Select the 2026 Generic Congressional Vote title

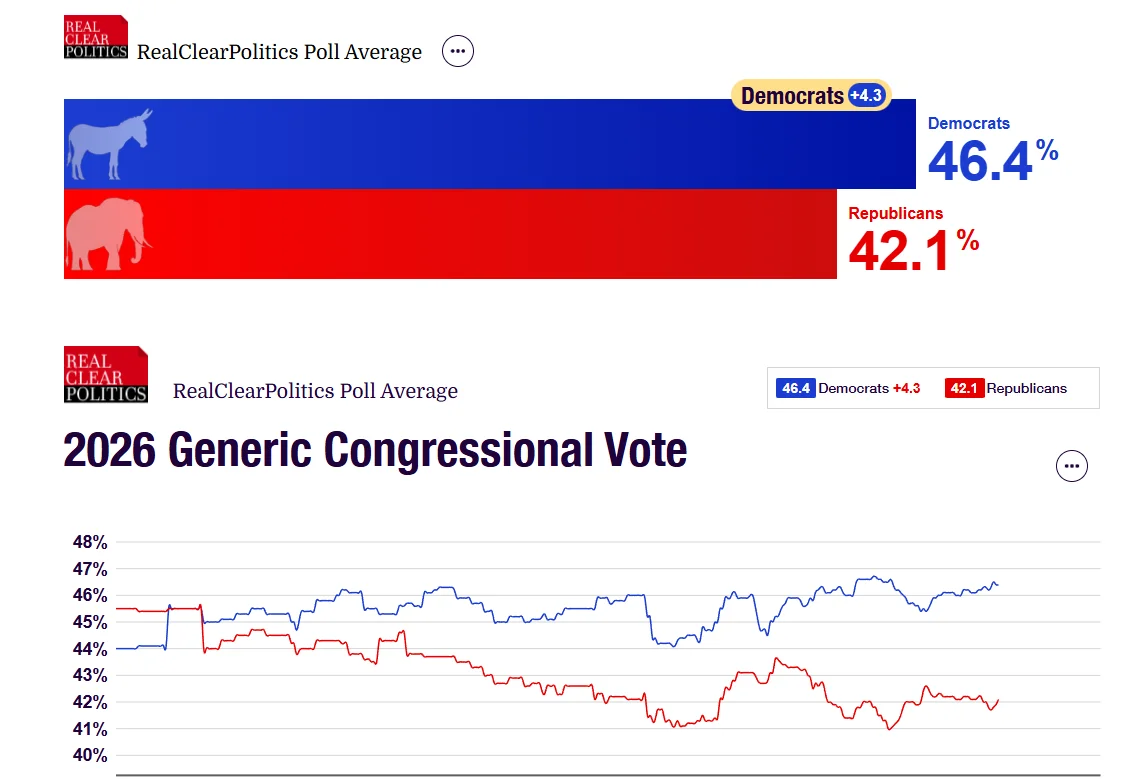coord(375,450)
